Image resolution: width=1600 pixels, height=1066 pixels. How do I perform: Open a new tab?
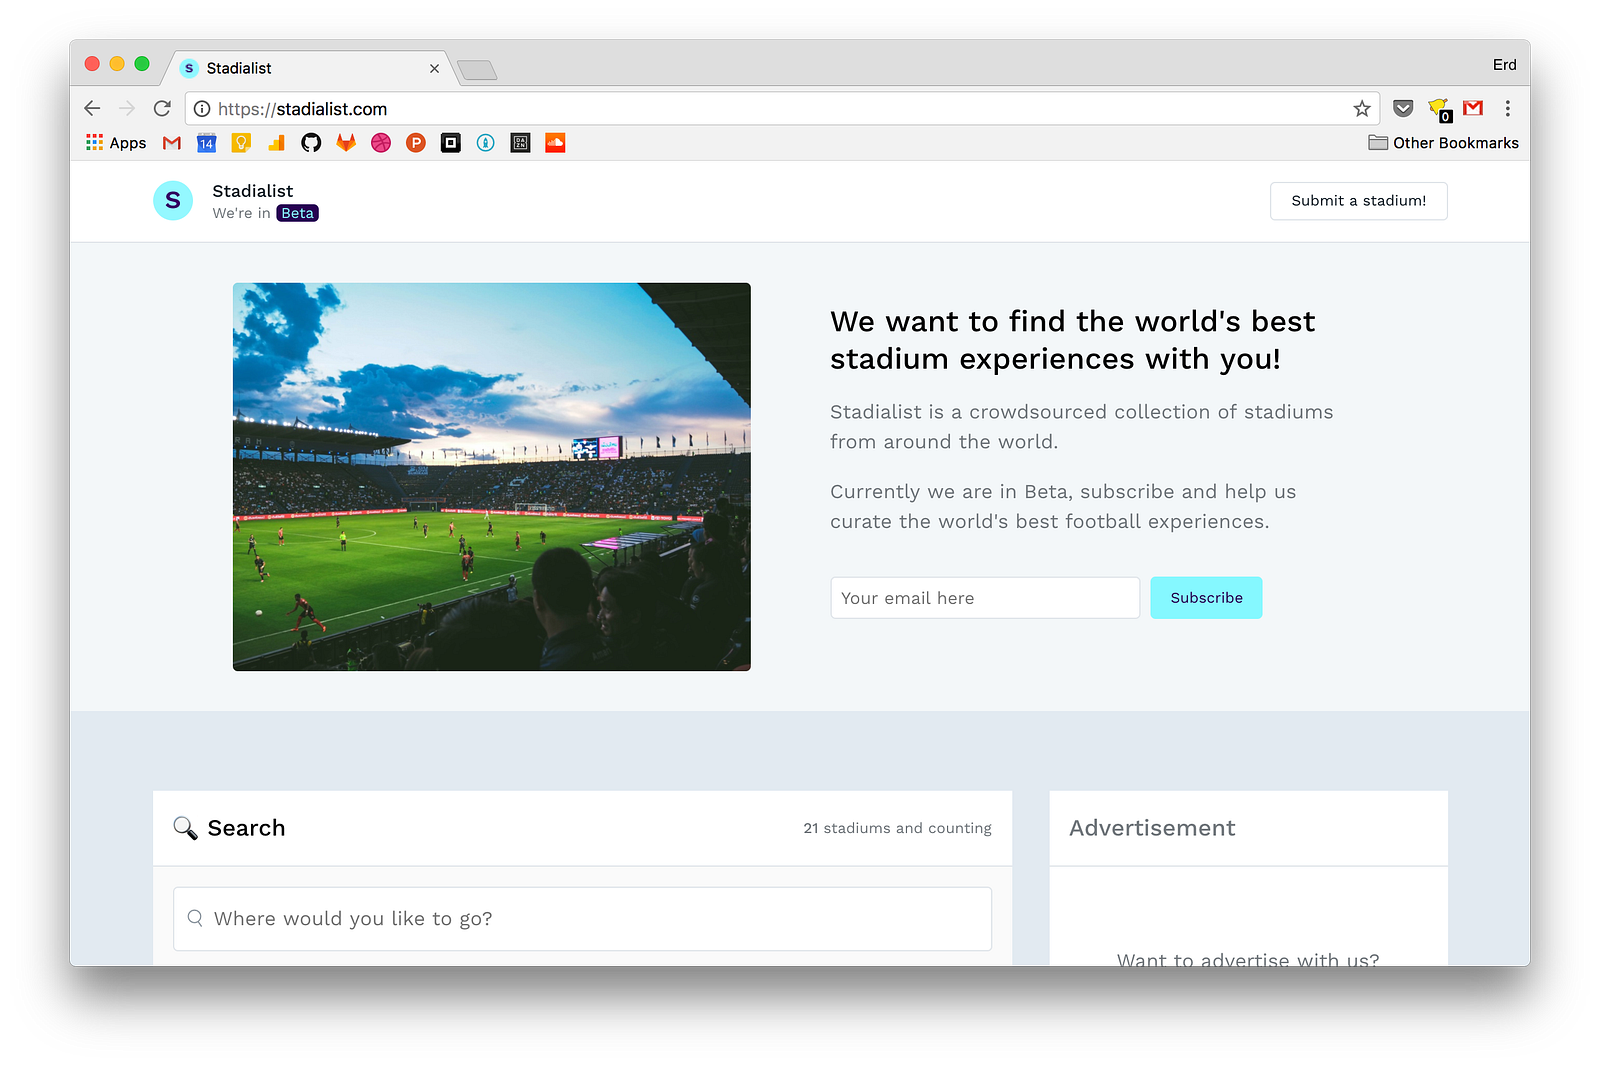(477, 70)
